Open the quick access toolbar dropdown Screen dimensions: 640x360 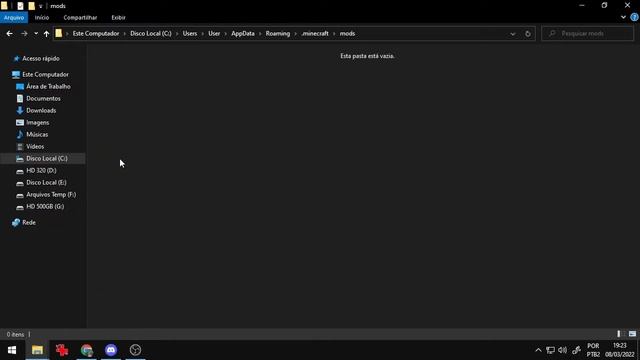[x=40, y=6]
